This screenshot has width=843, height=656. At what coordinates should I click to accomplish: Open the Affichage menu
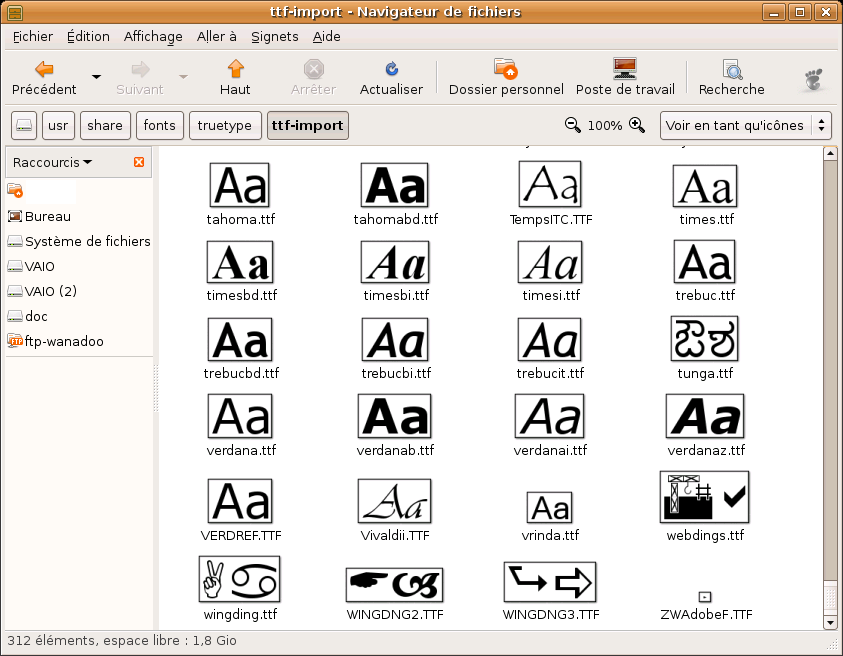[x=153, y=36]
